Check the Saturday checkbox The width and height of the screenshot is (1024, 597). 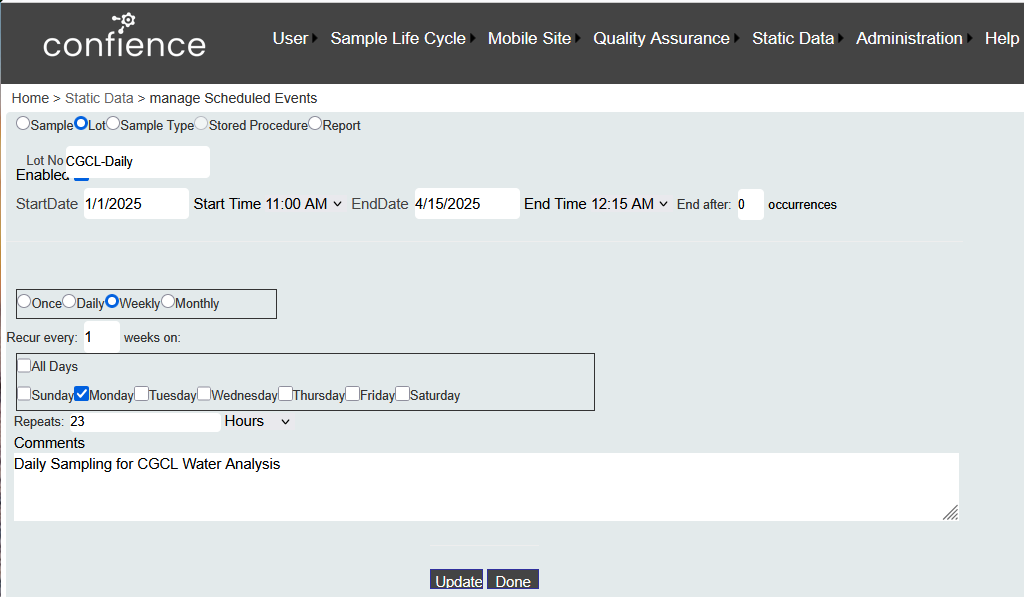[x=402, y=394]
